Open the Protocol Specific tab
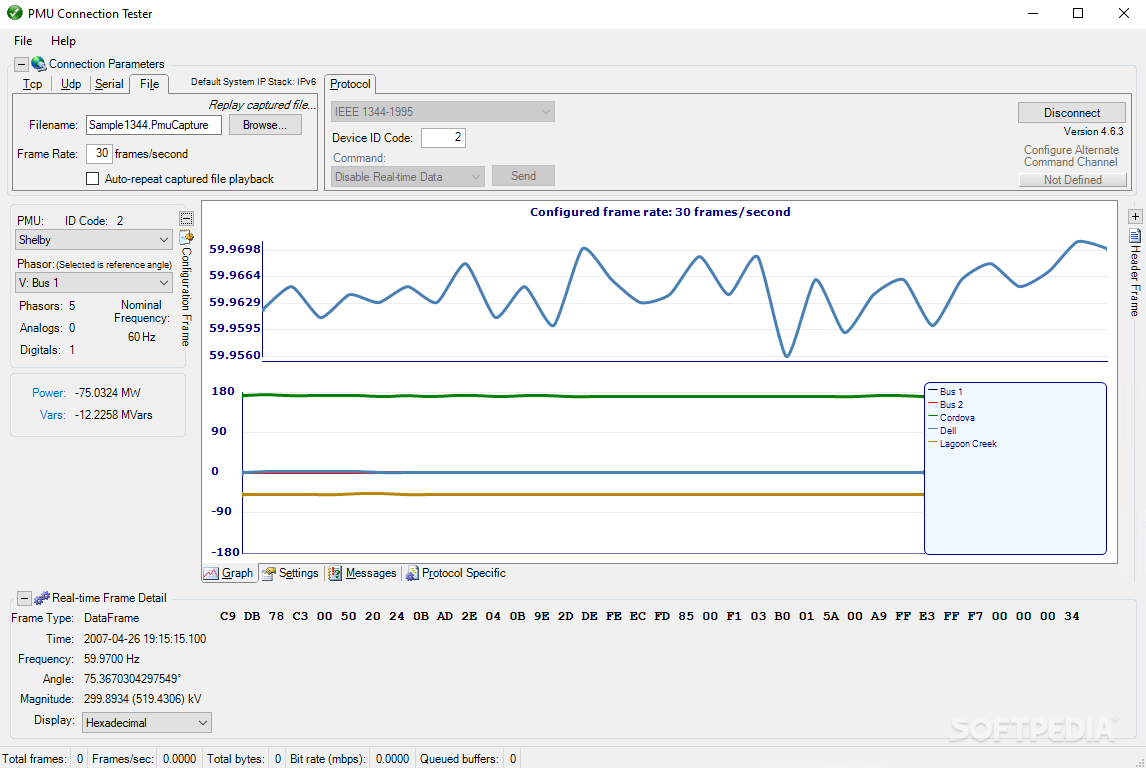Screen dimensions: 1146x768 [x=456, y=574]
